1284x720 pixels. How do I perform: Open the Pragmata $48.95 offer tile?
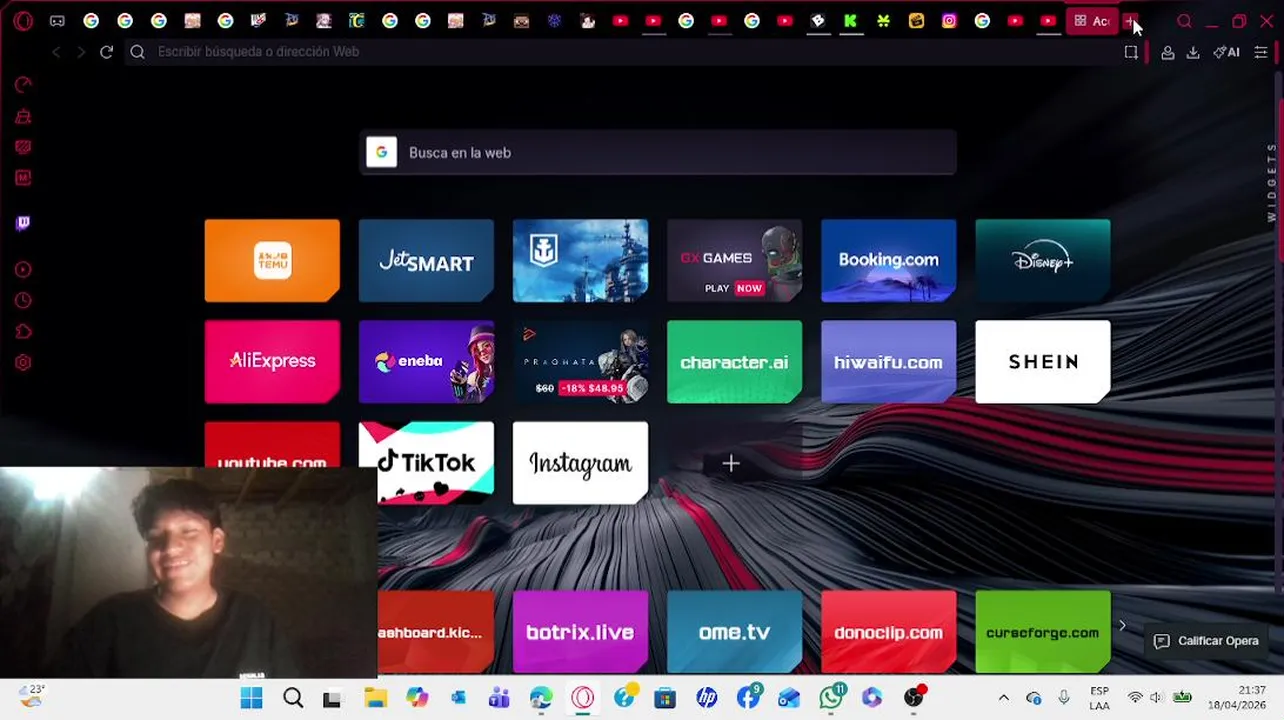pyautogui.click(x=580, y=361)
